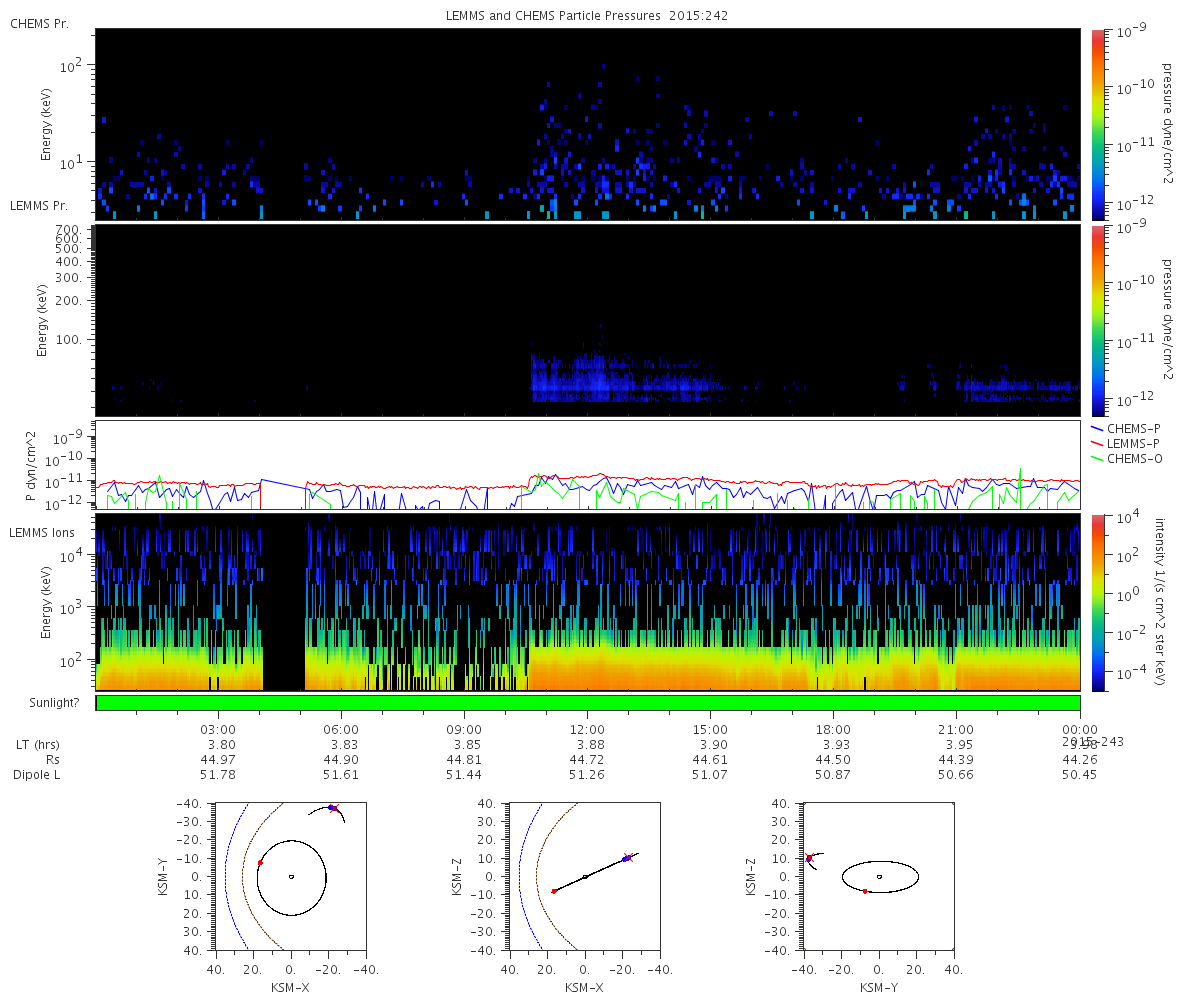Click the LEMMS Ions intensity color bar

(x=1097, y=602)
